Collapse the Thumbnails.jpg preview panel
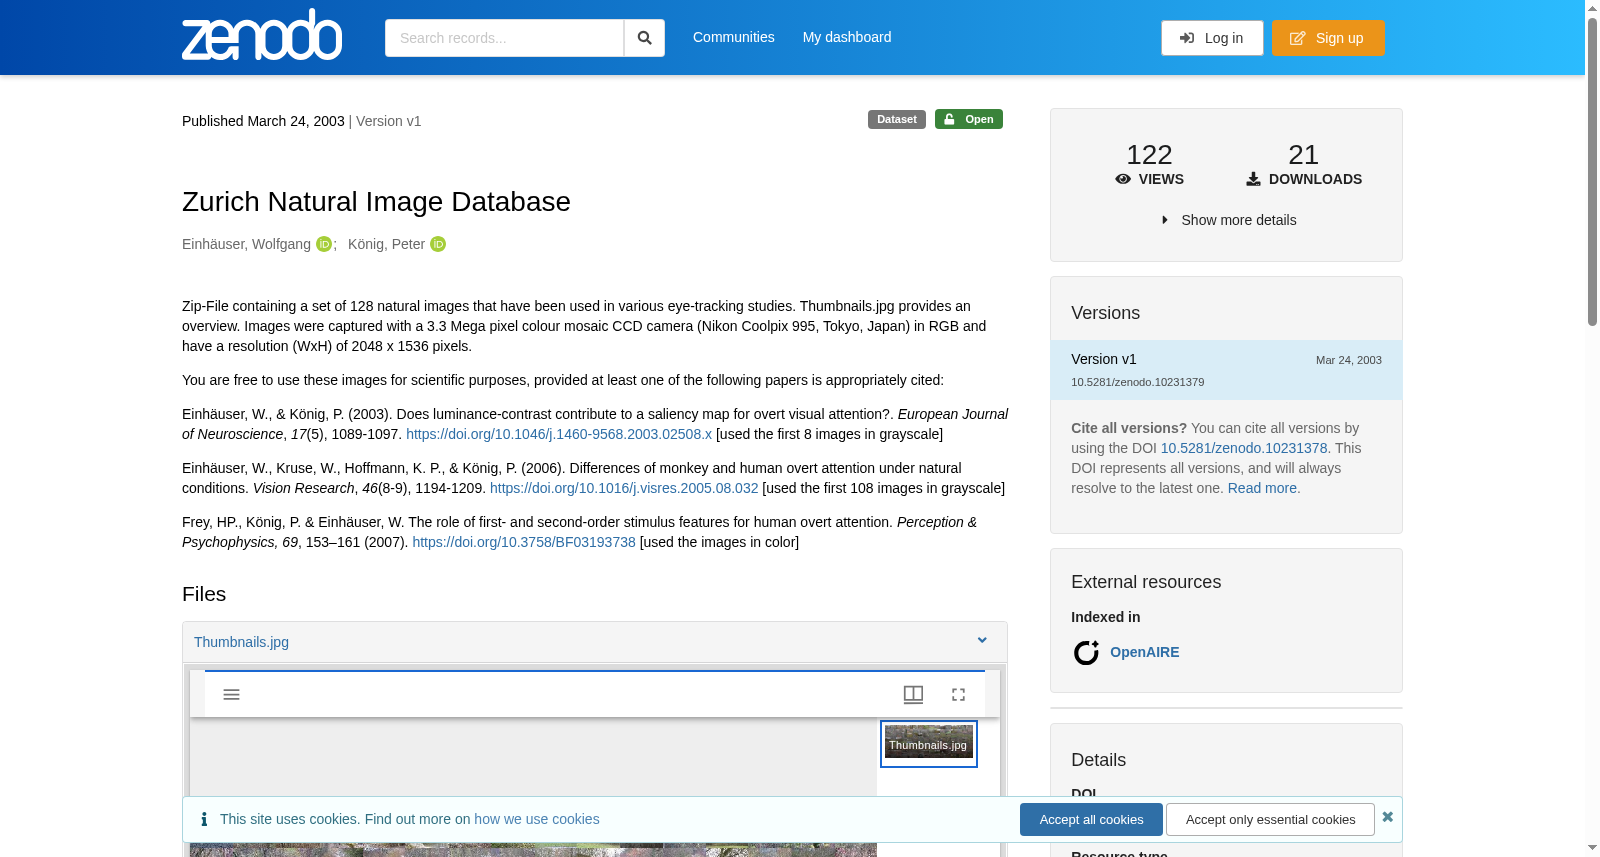This screenshot has height=857, width=1600. [982, 641]
